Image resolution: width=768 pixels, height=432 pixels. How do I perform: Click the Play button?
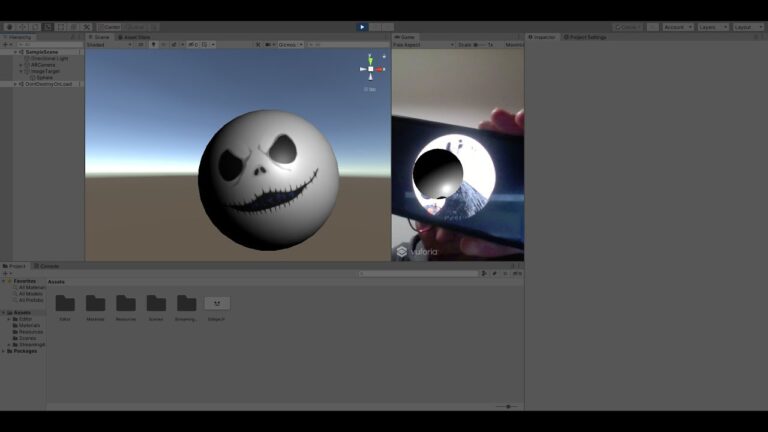tap(362, 27)
